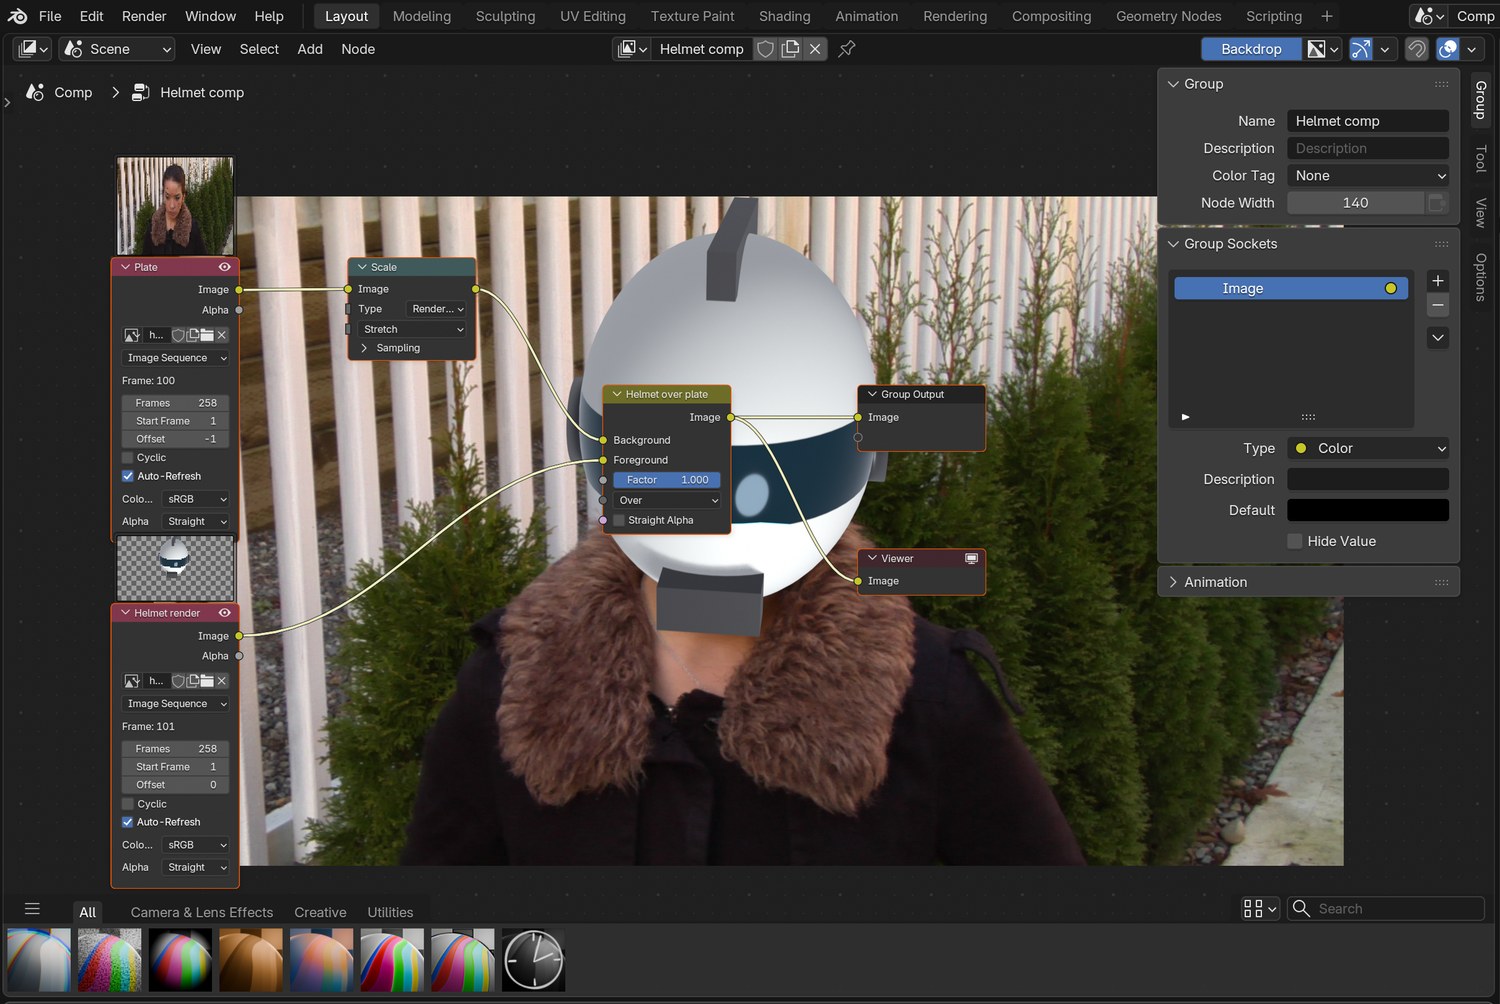1500x1004 pixels.
Task: Switch to the Compositing workspace tab
Action: [x=1051, y=16]
